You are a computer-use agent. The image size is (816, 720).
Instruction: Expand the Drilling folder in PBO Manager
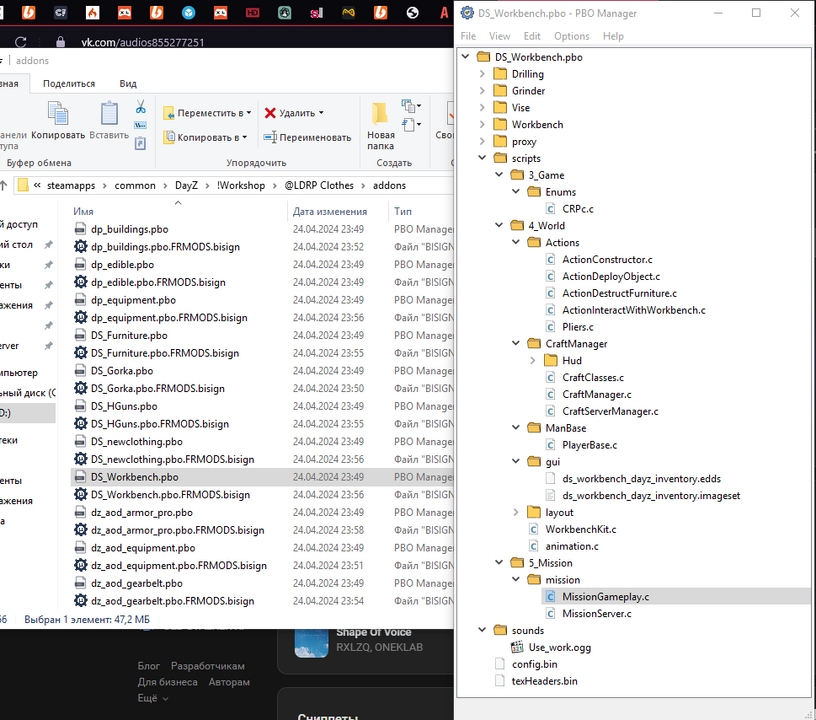[x=482, y=74]
